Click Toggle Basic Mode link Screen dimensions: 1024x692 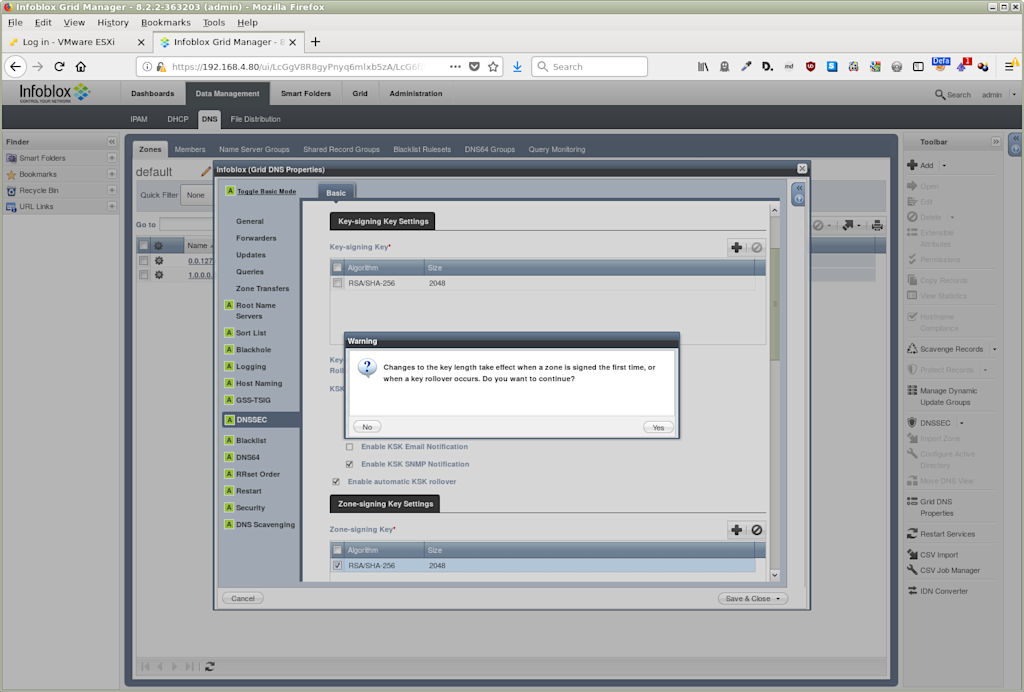[x=266, y=192]
